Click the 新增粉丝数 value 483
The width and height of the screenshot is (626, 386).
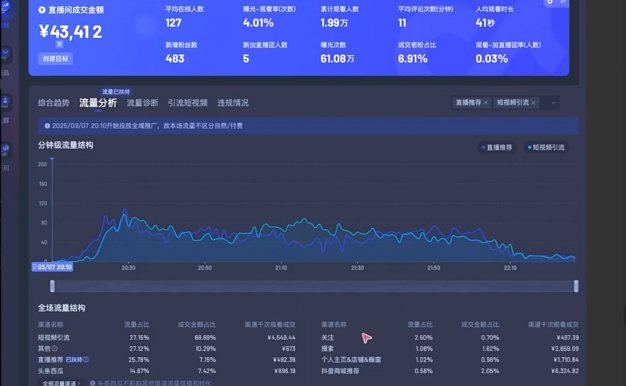point(175,59)
